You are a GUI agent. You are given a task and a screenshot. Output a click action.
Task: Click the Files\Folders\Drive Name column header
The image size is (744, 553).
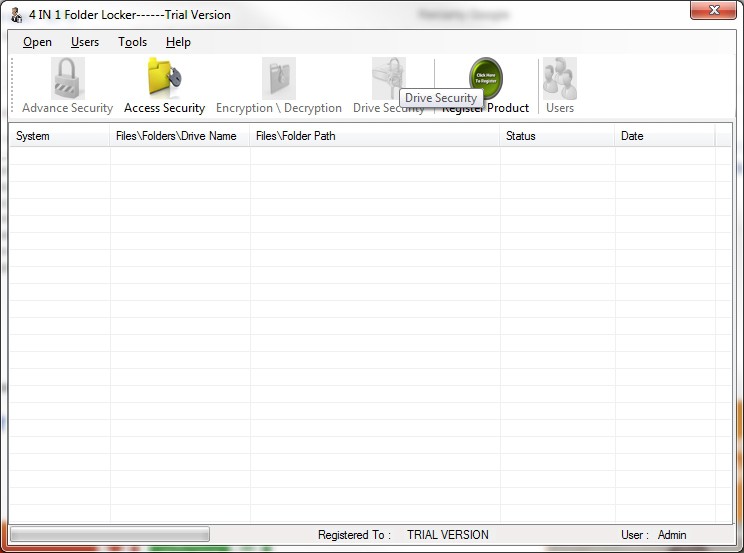point(180,136)
